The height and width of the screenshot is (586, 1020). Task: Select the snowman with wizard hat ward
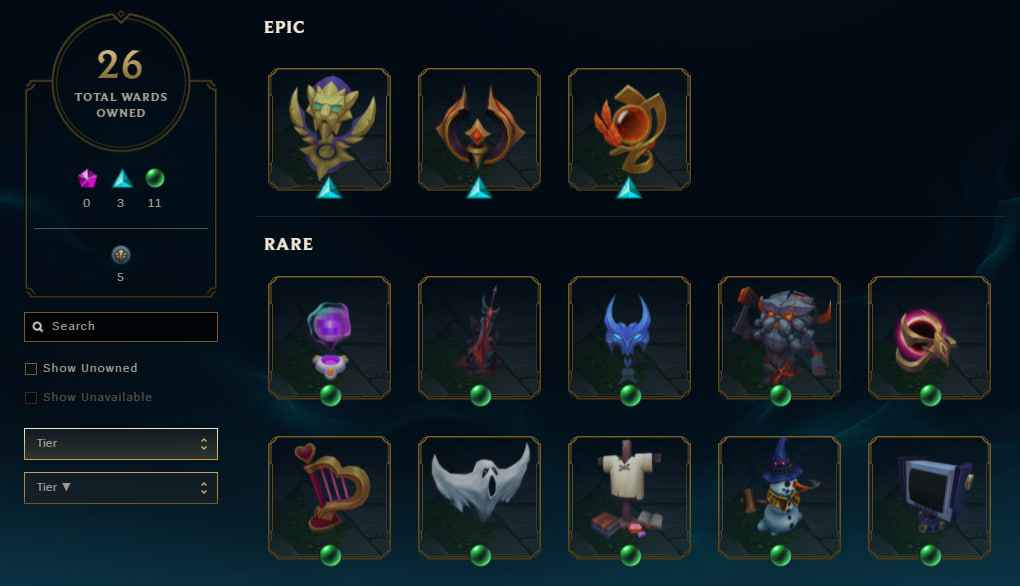click(x=779, y=498)
